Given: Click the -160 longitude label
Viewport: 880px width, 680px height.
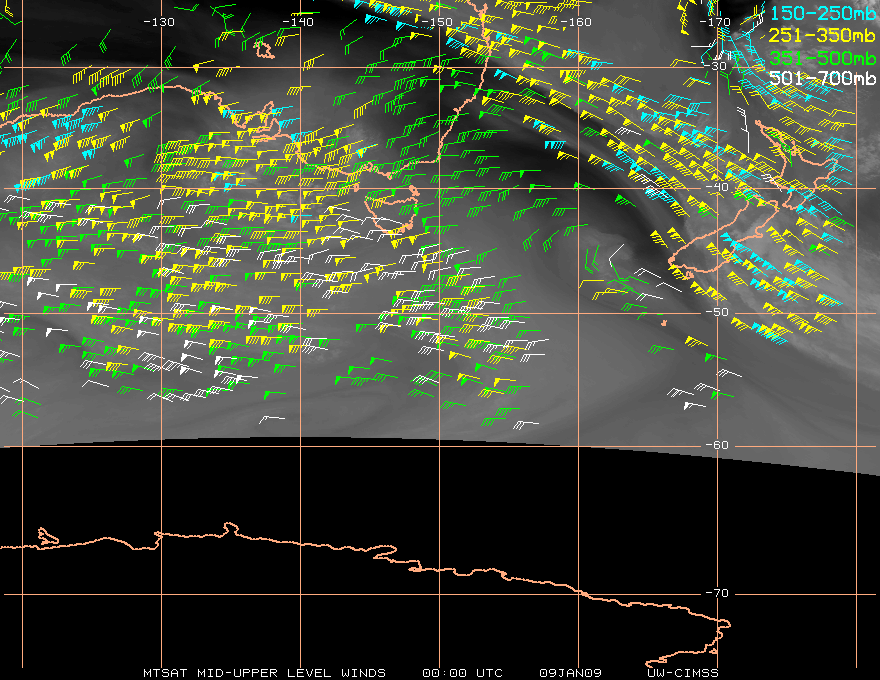Looking at the screenshot, I should tap(575, 22).
